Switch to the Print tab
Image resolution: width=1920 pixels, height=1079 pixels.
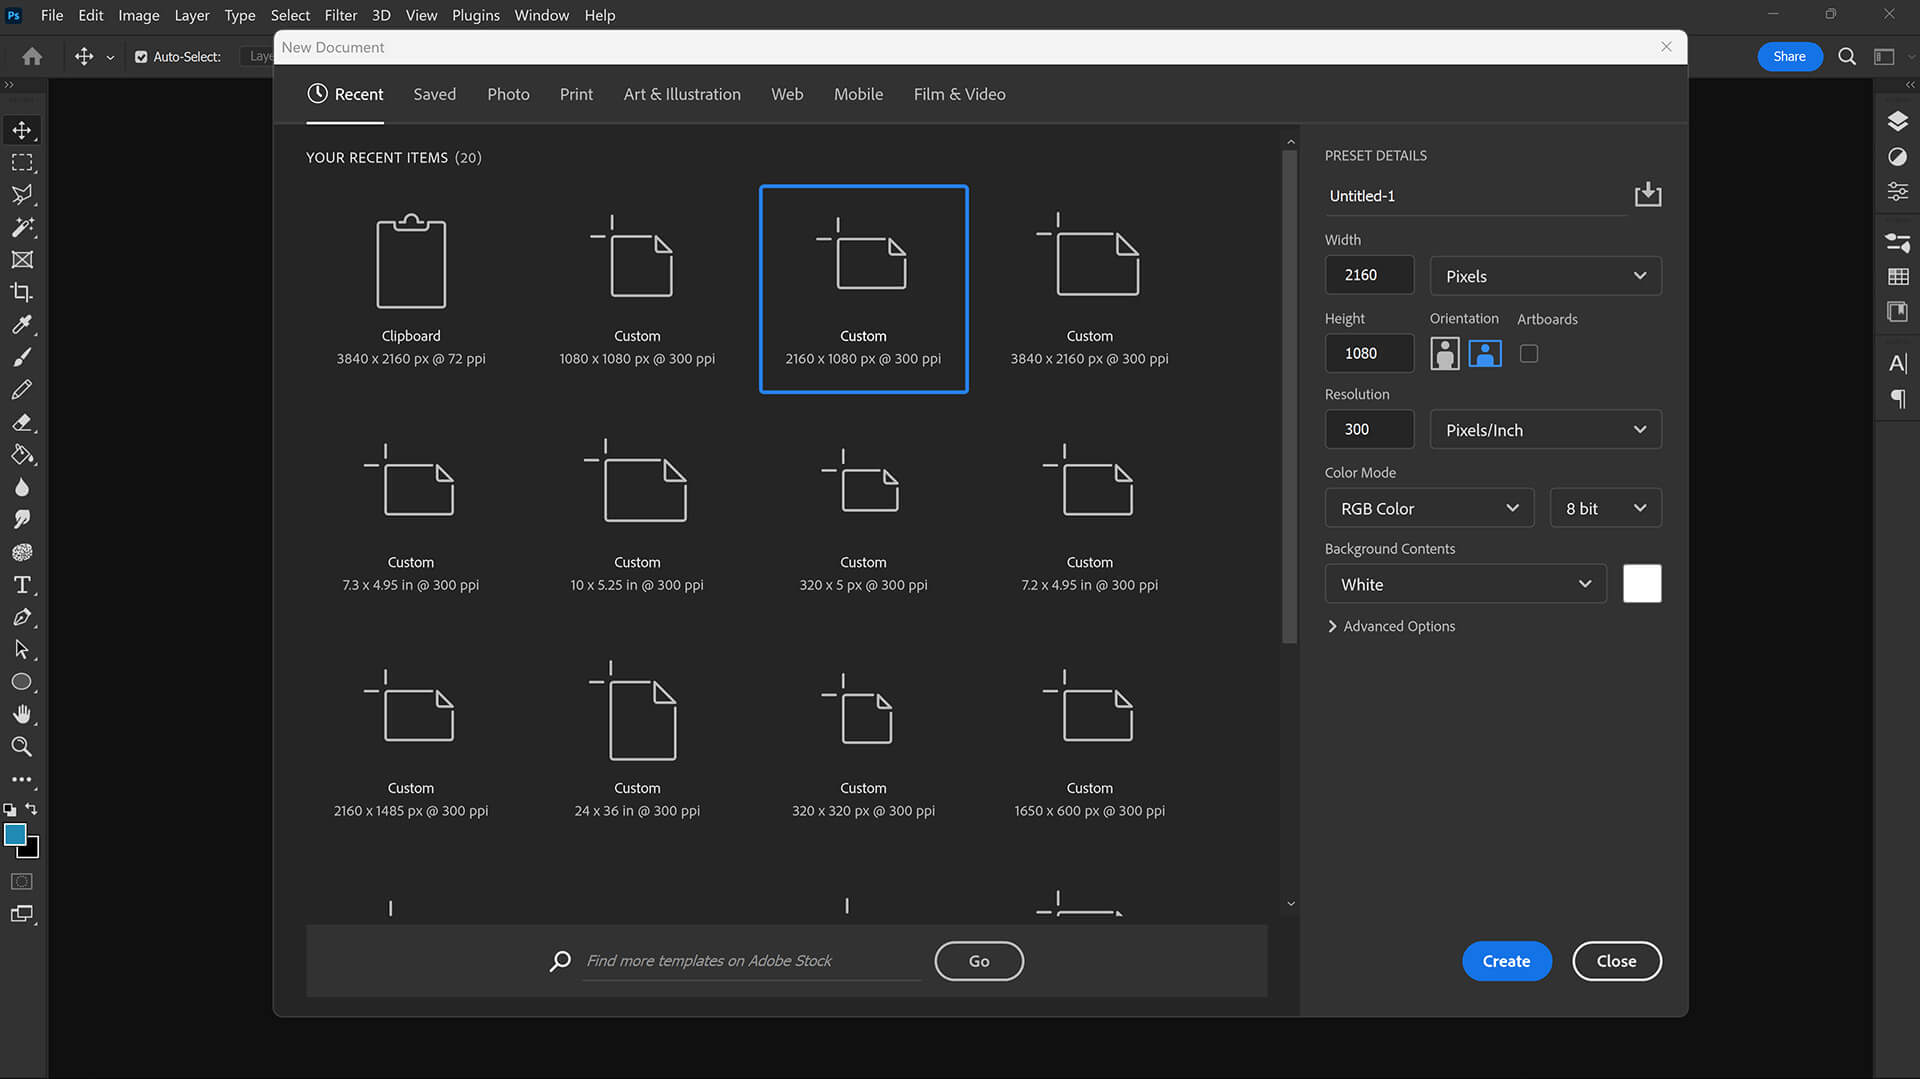tap(576, 94)
